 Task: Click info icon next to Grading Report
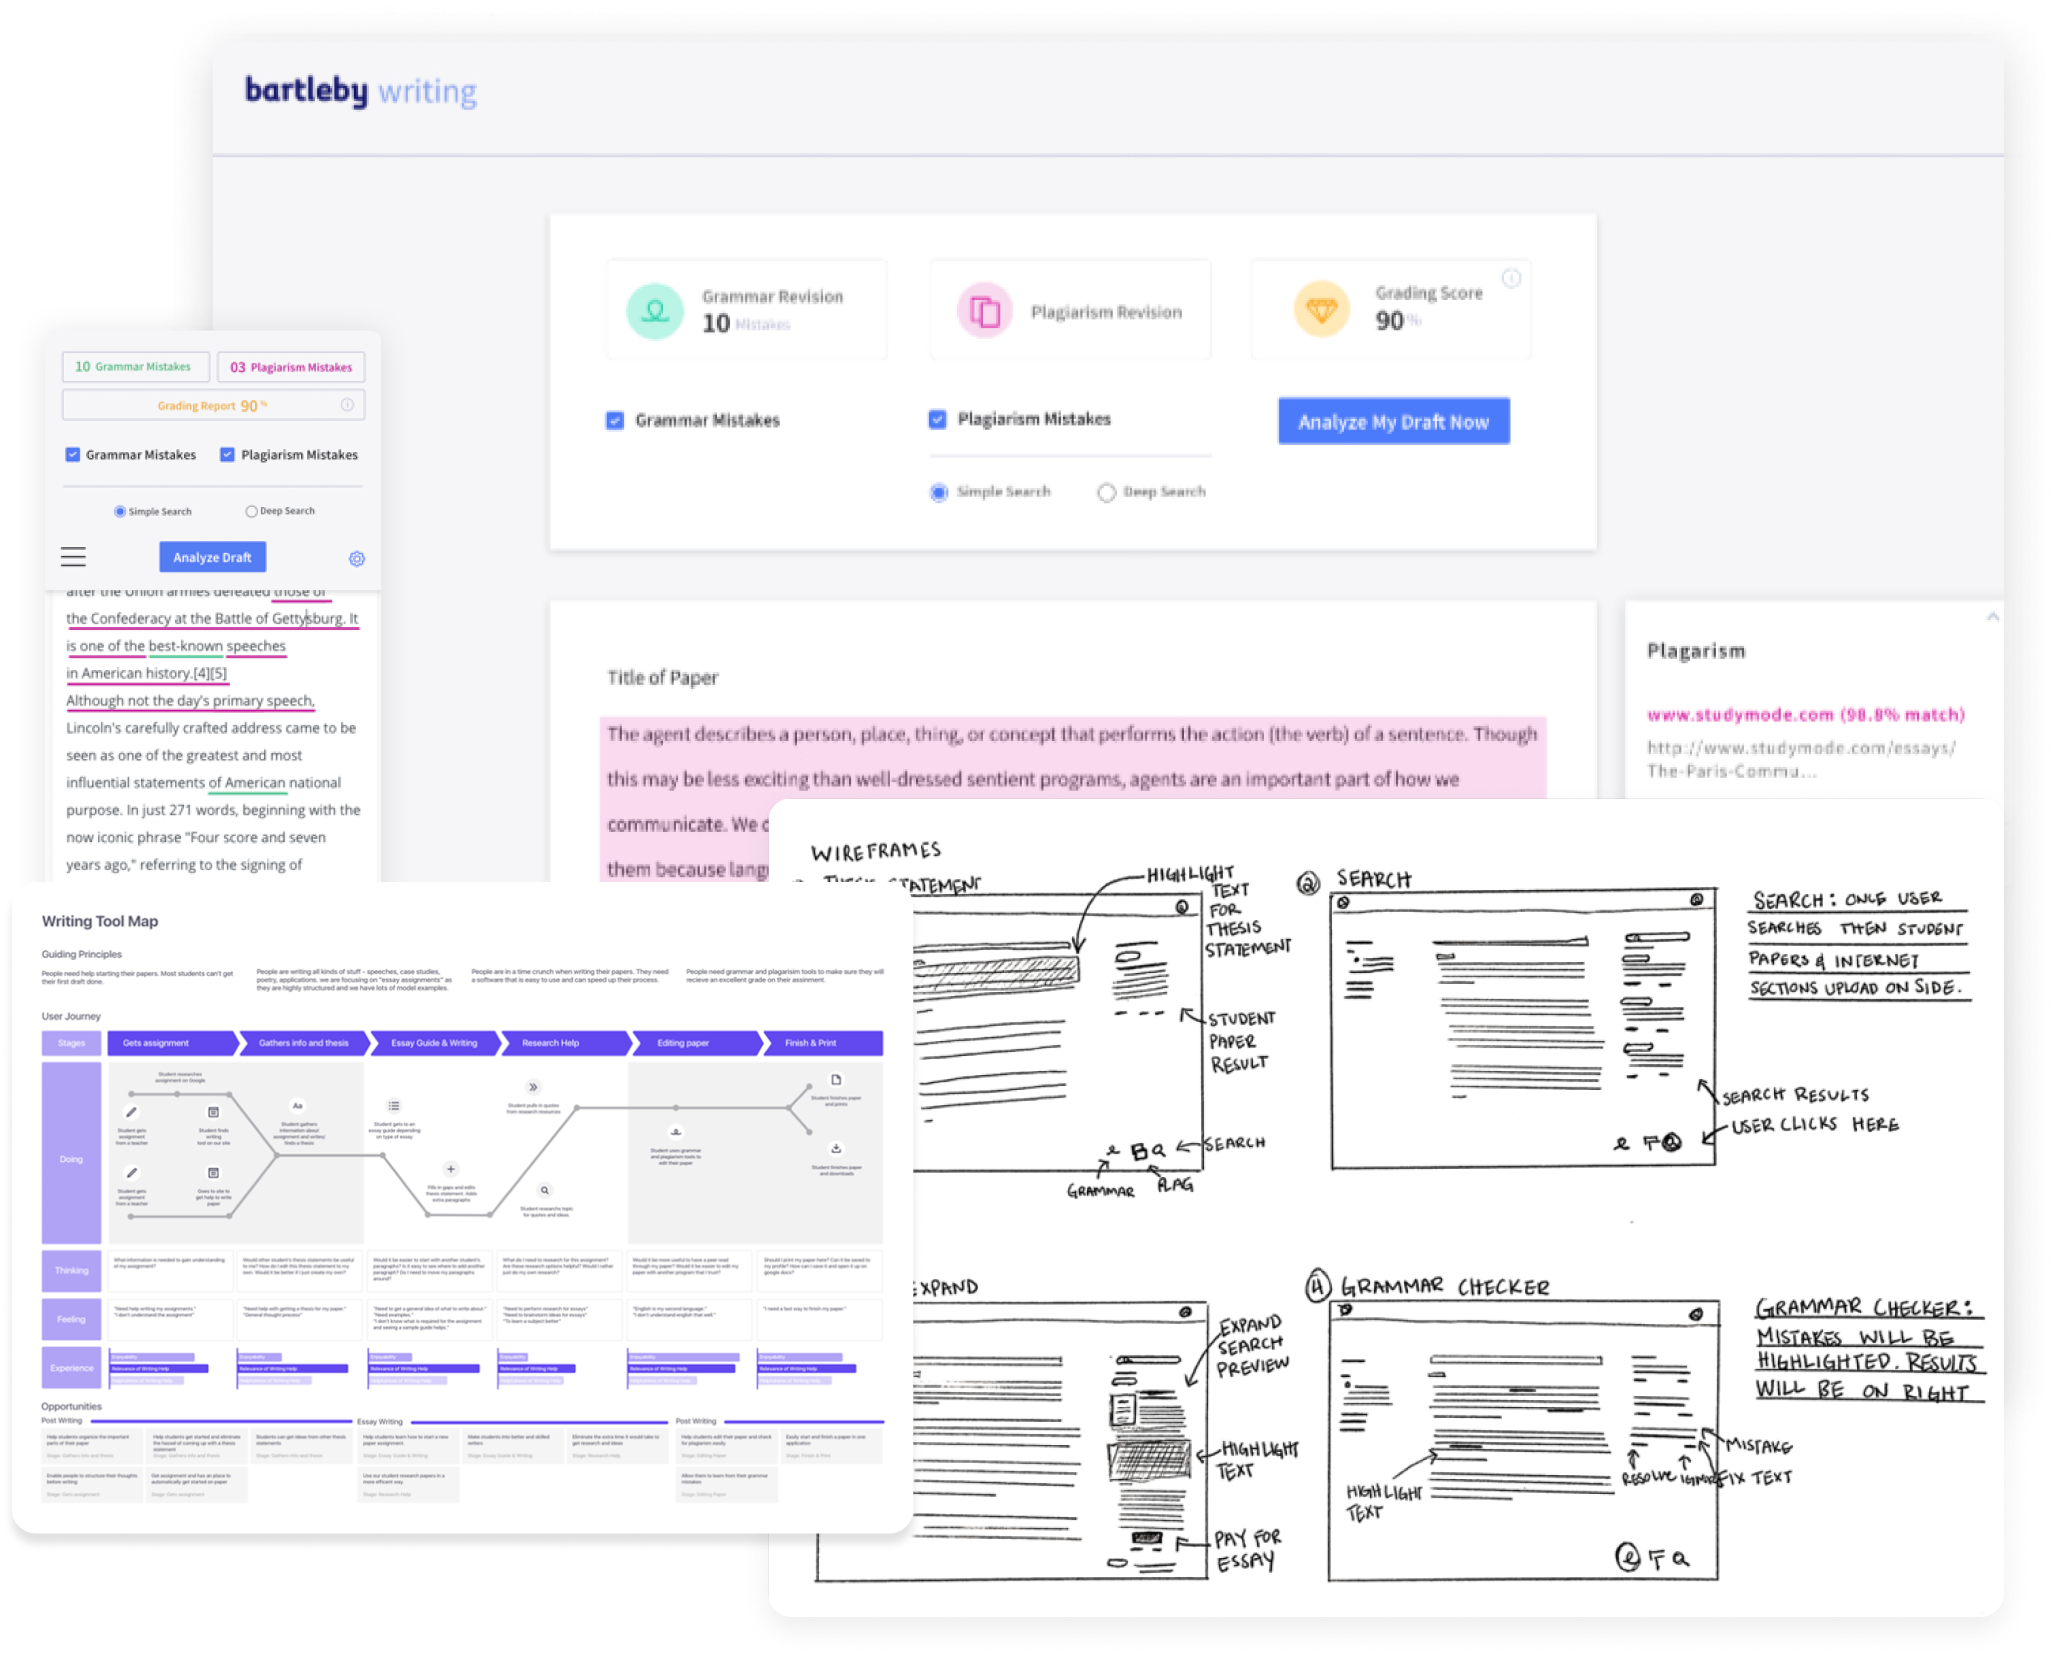[x=347, y=405]
